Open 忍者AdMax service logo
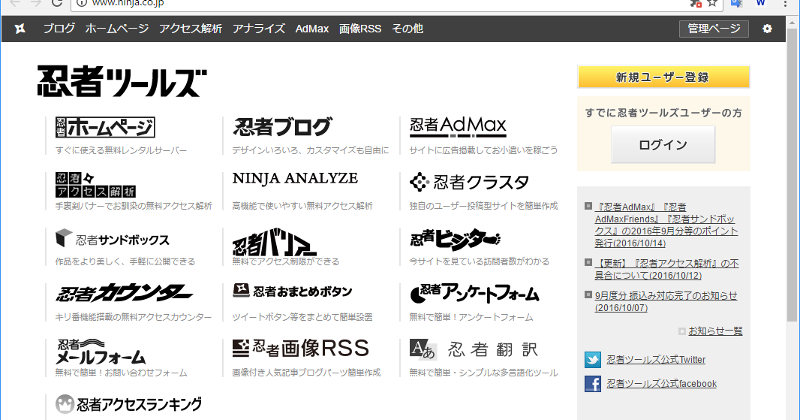The width and height of the screenshot is (800, 420). (x=458, y=127)
